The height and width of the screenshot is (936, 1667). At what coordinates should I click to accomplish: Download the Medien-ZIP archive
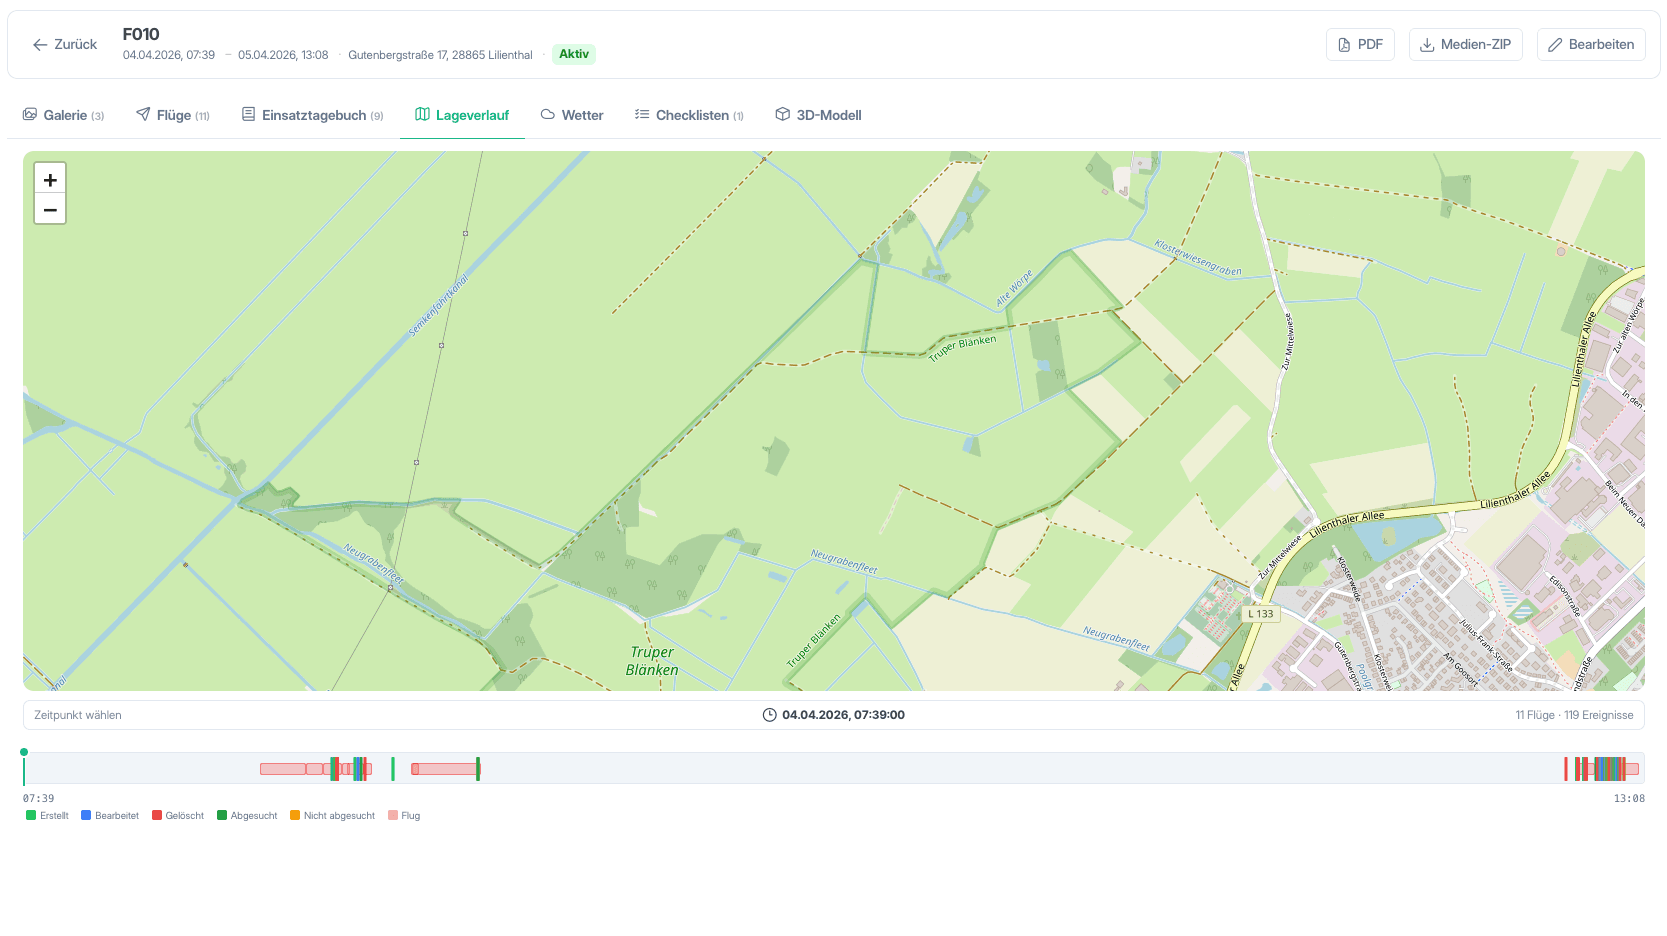pyautogui.click(x=1466, y=45)
